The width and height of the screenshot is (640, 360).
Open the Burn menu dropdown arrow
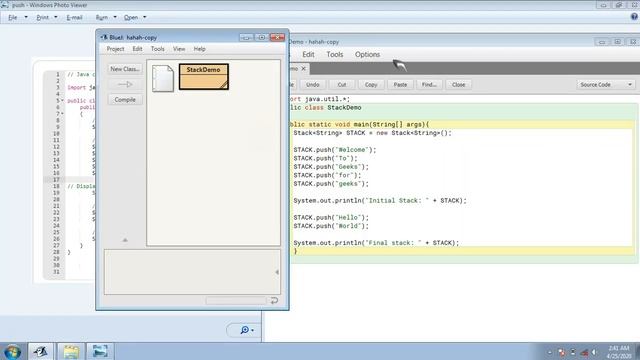point(115,17)
